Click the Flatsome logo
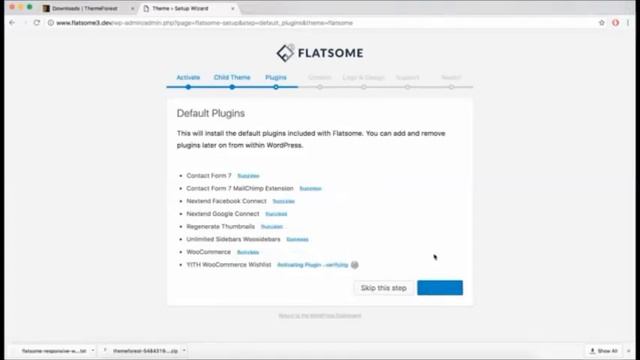Image resolution: width=640 pixels, height=360 pixels. point(320,53)
